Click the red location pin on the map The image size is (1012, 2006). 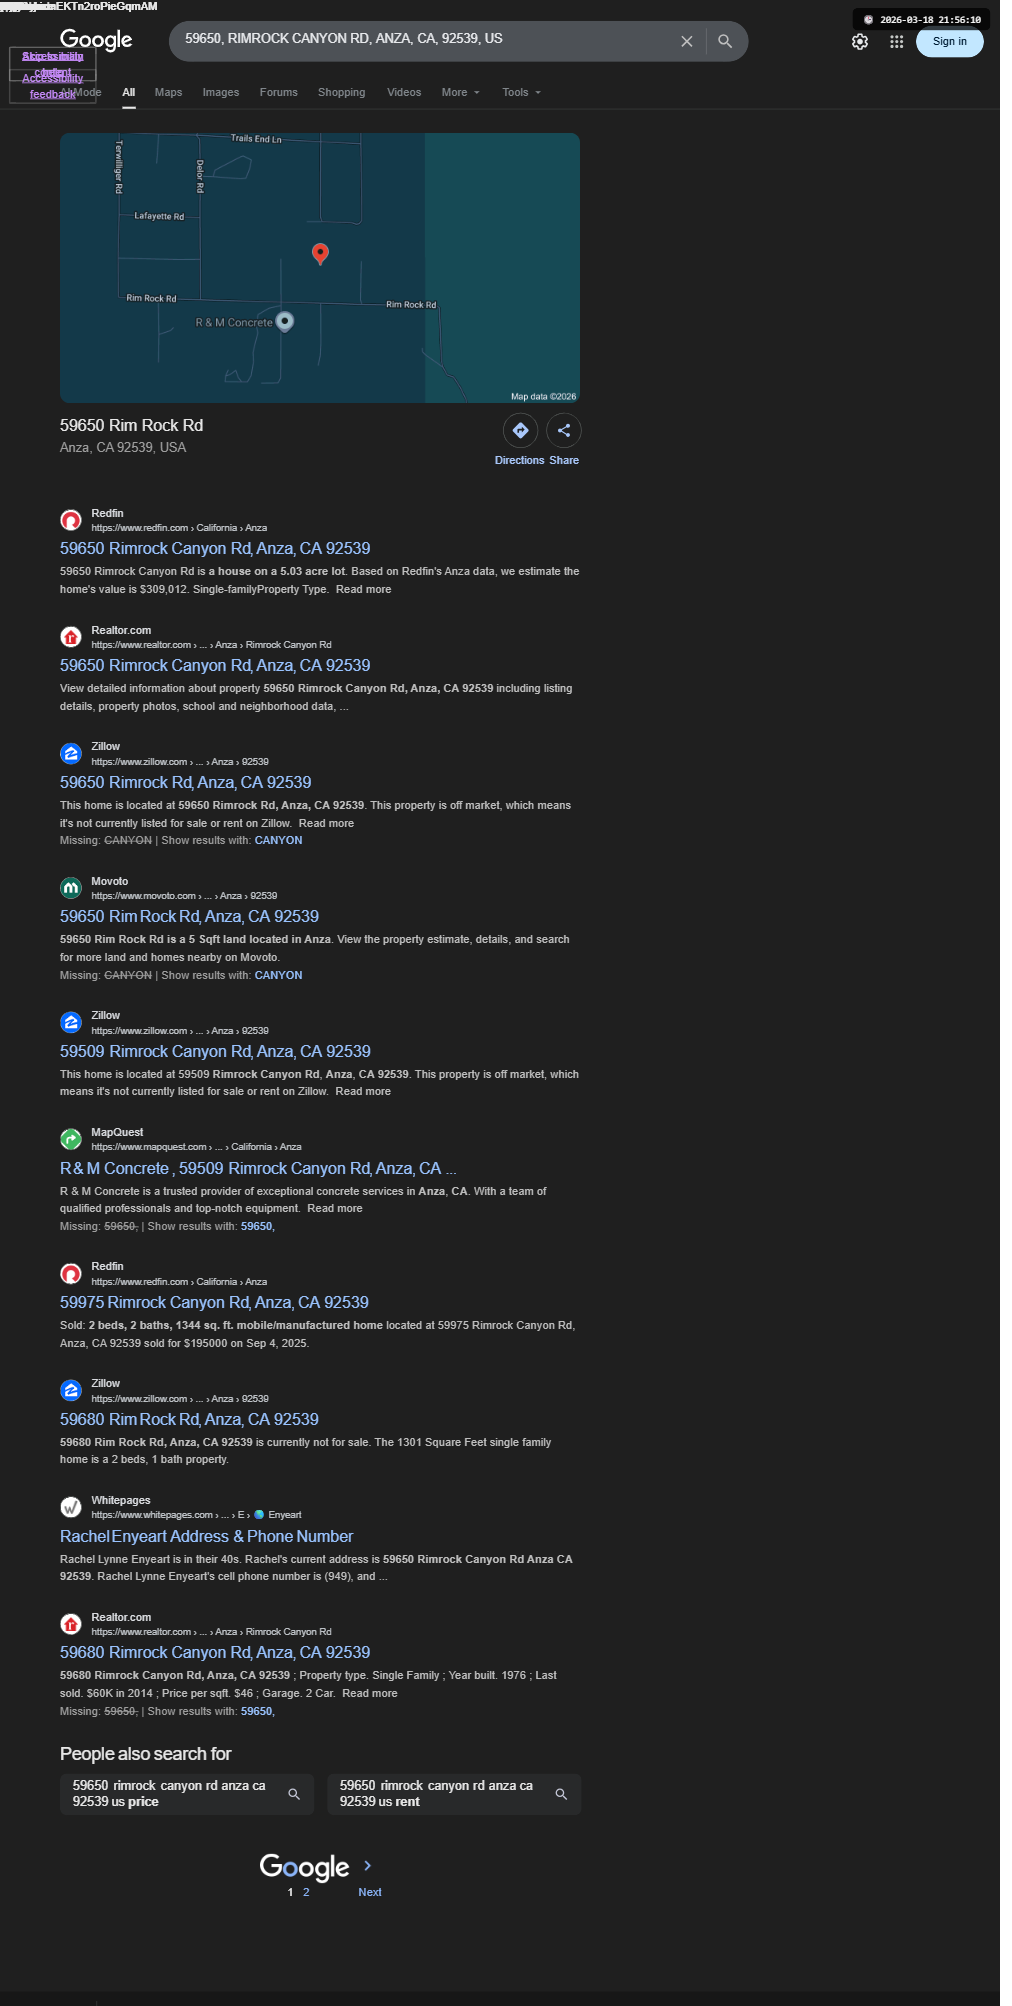(320, 253)
